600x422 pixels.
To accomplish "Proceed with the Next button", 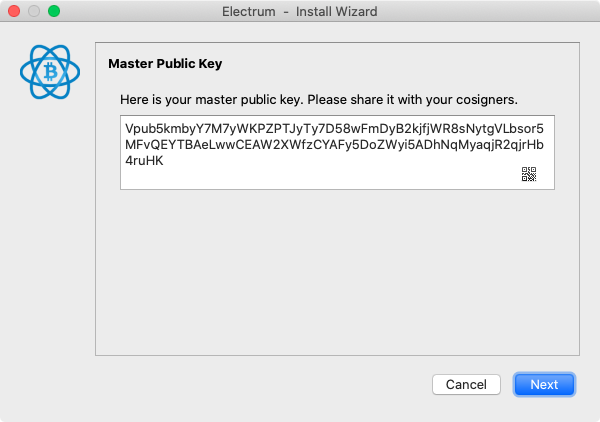I will coord(544,384).
